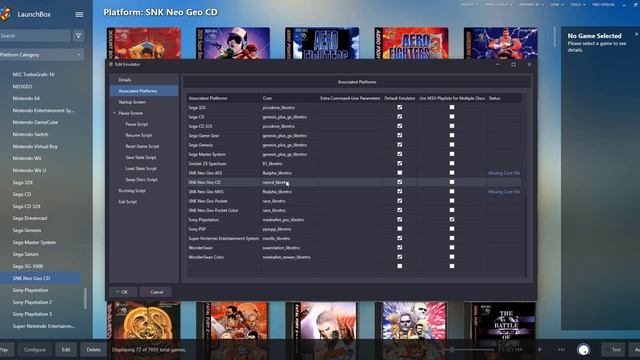Screen dimensions: 640x360
Task: Click the game grid vertical scrollbar
Action: coord(554,37)
